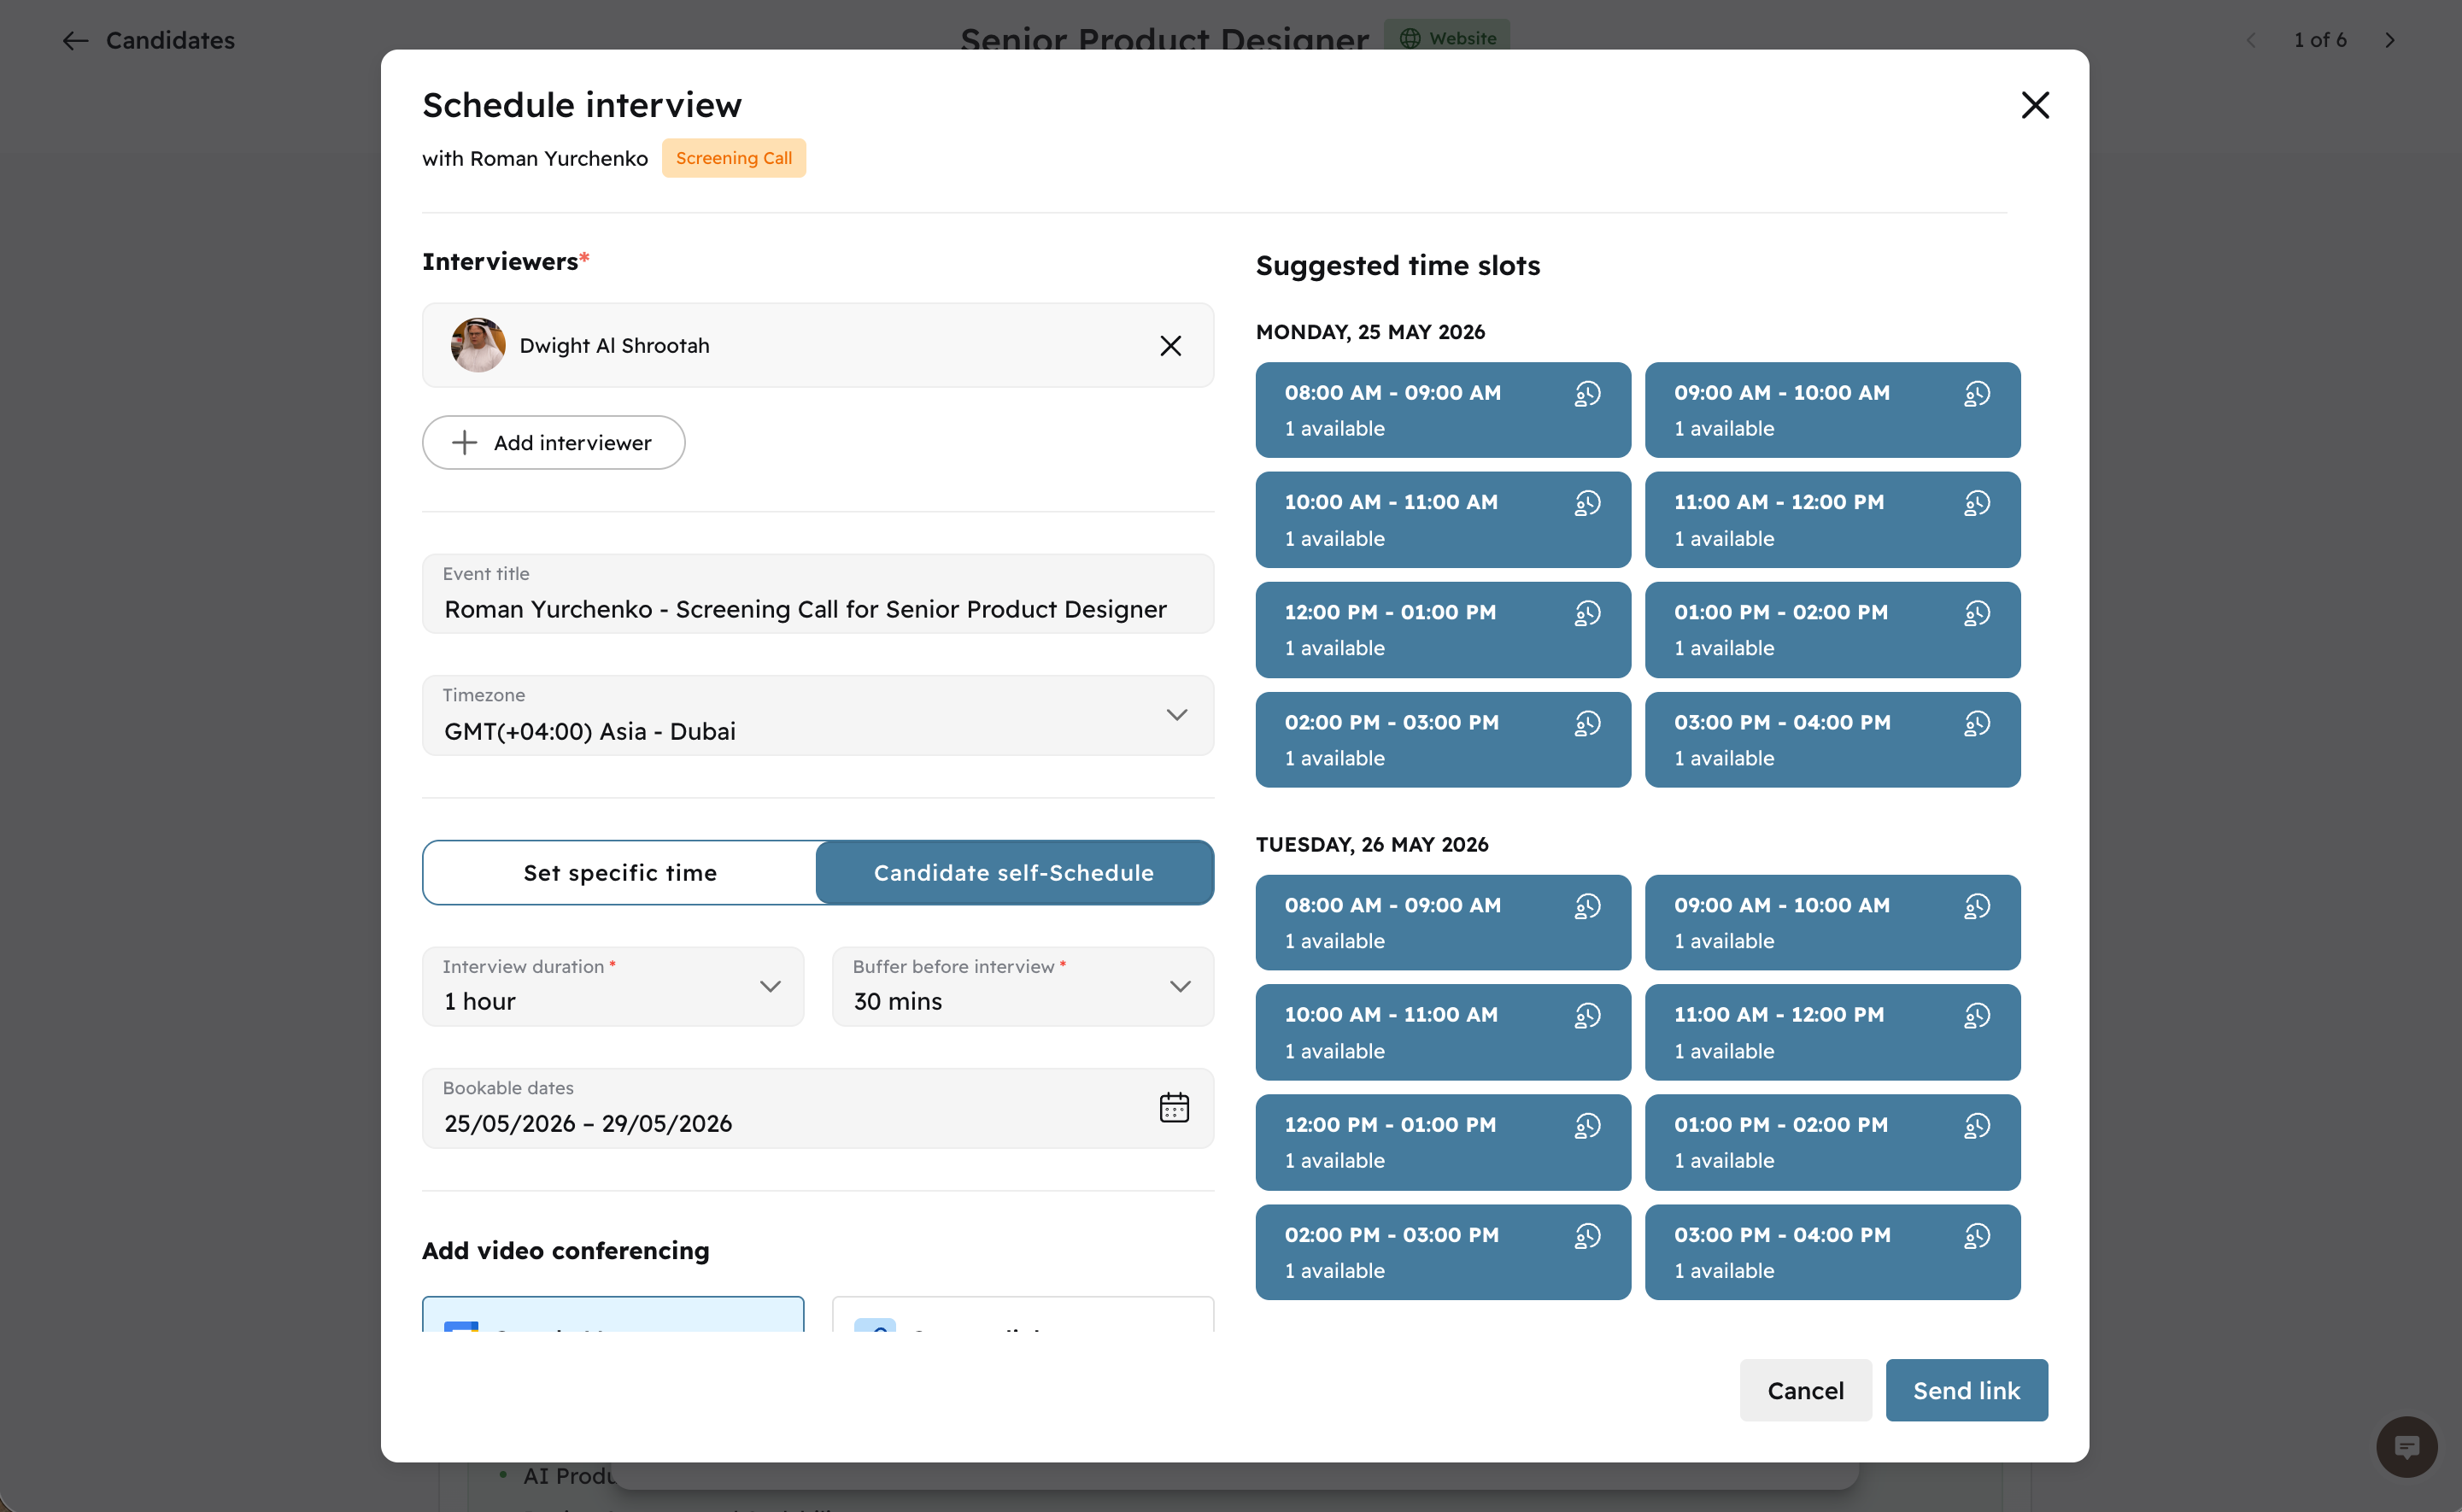Image resolution: width=2462 pixels, height=1512 pixels.
Task: Click the 1 of 6 candidate counter
Action: (x=2320, y=40)
